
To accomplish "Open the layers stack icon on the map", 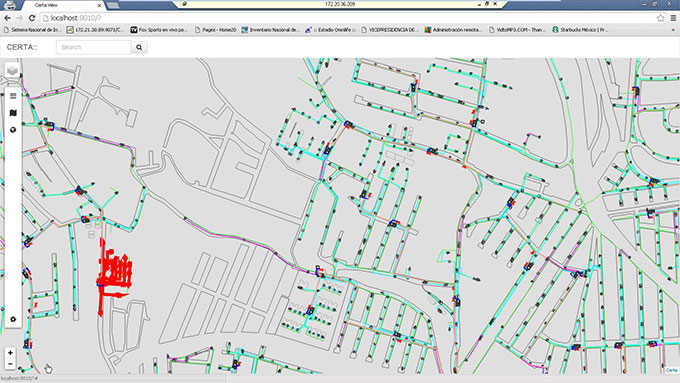I will point(12,70).
